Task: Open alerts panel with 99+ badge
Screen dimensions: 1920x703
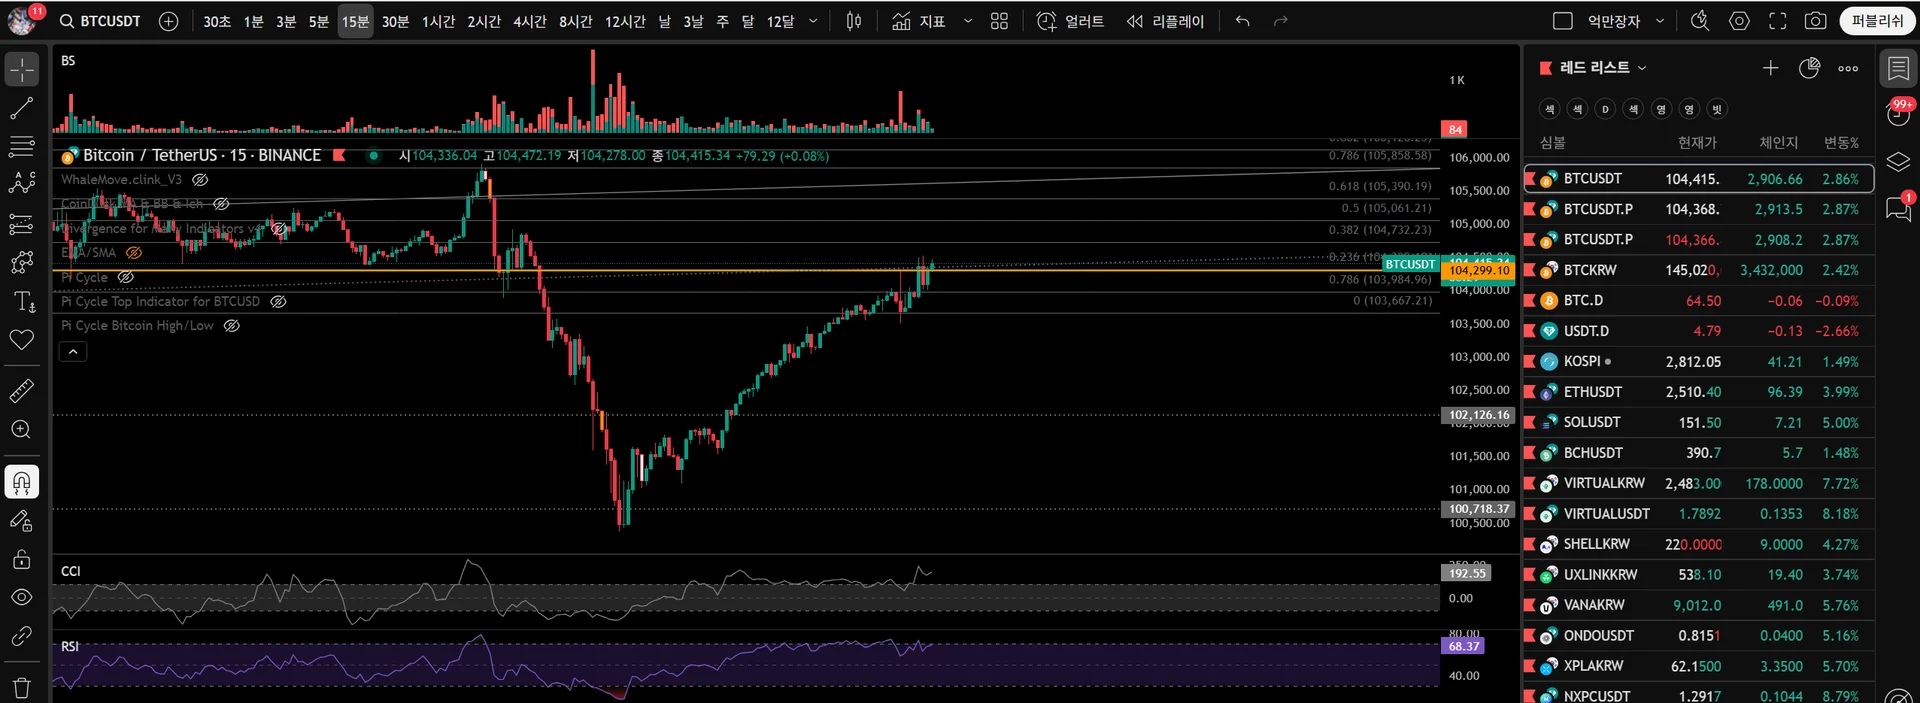Action: (x=1898, y=114)
